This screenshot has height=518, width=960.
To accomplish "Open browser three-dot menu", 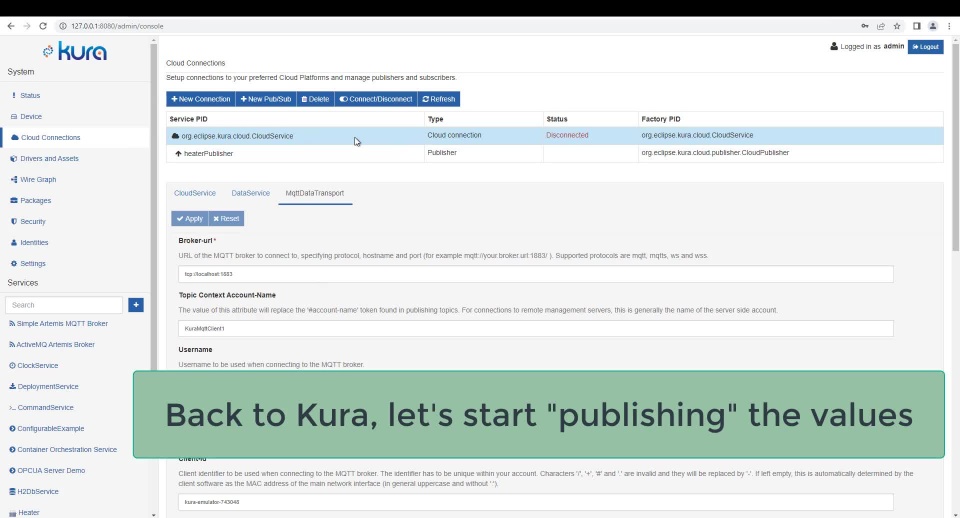I will tap(950, 26).
